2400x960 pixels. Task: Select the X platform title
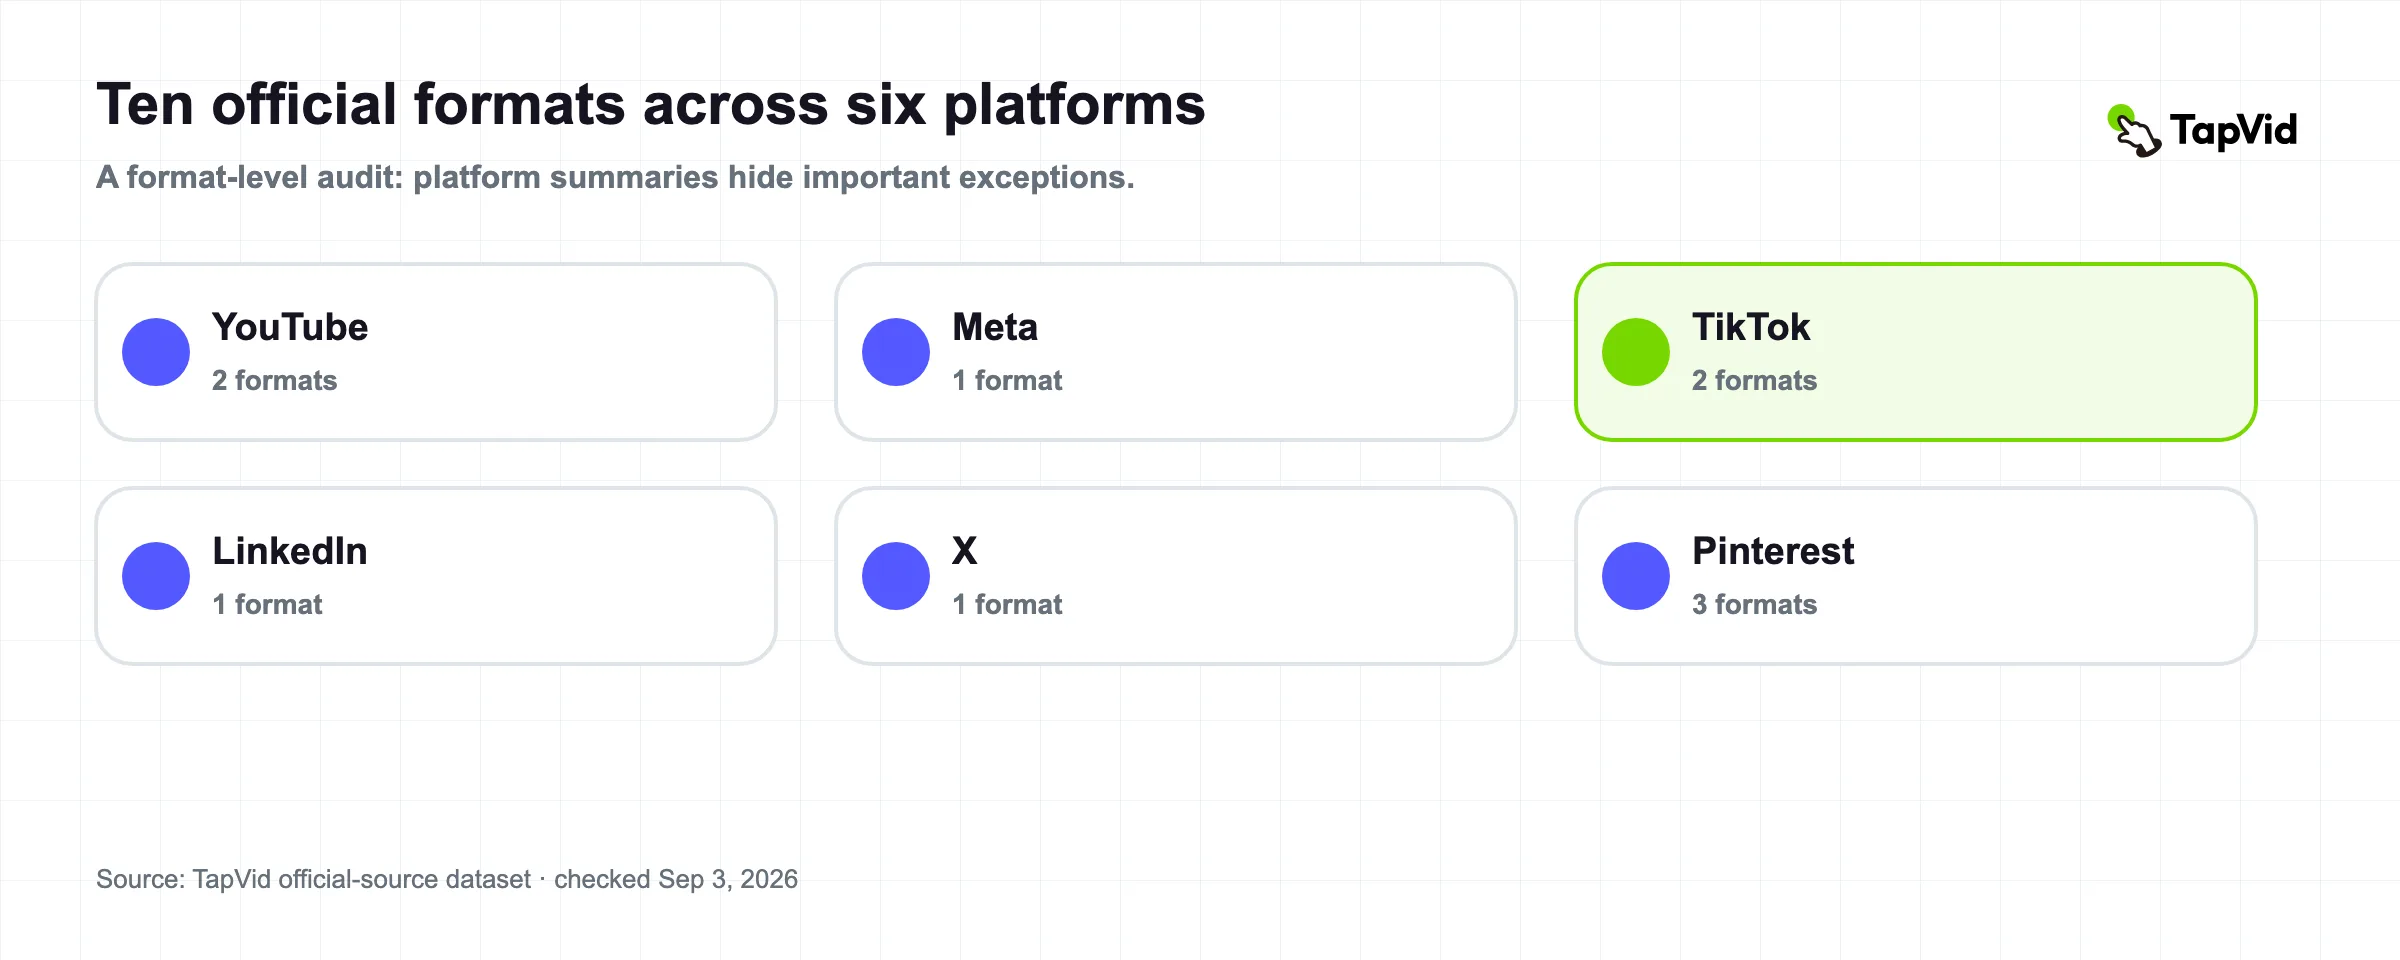[x=965, y=551]
